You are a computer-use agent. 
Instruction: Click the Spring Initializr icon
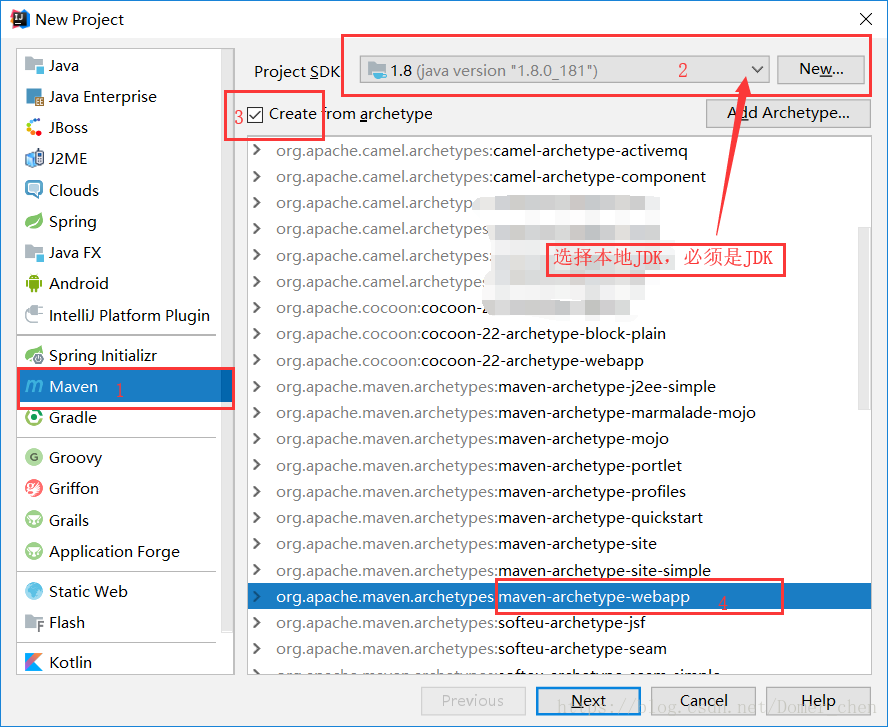pyautogui.click(x=34, y=355)
